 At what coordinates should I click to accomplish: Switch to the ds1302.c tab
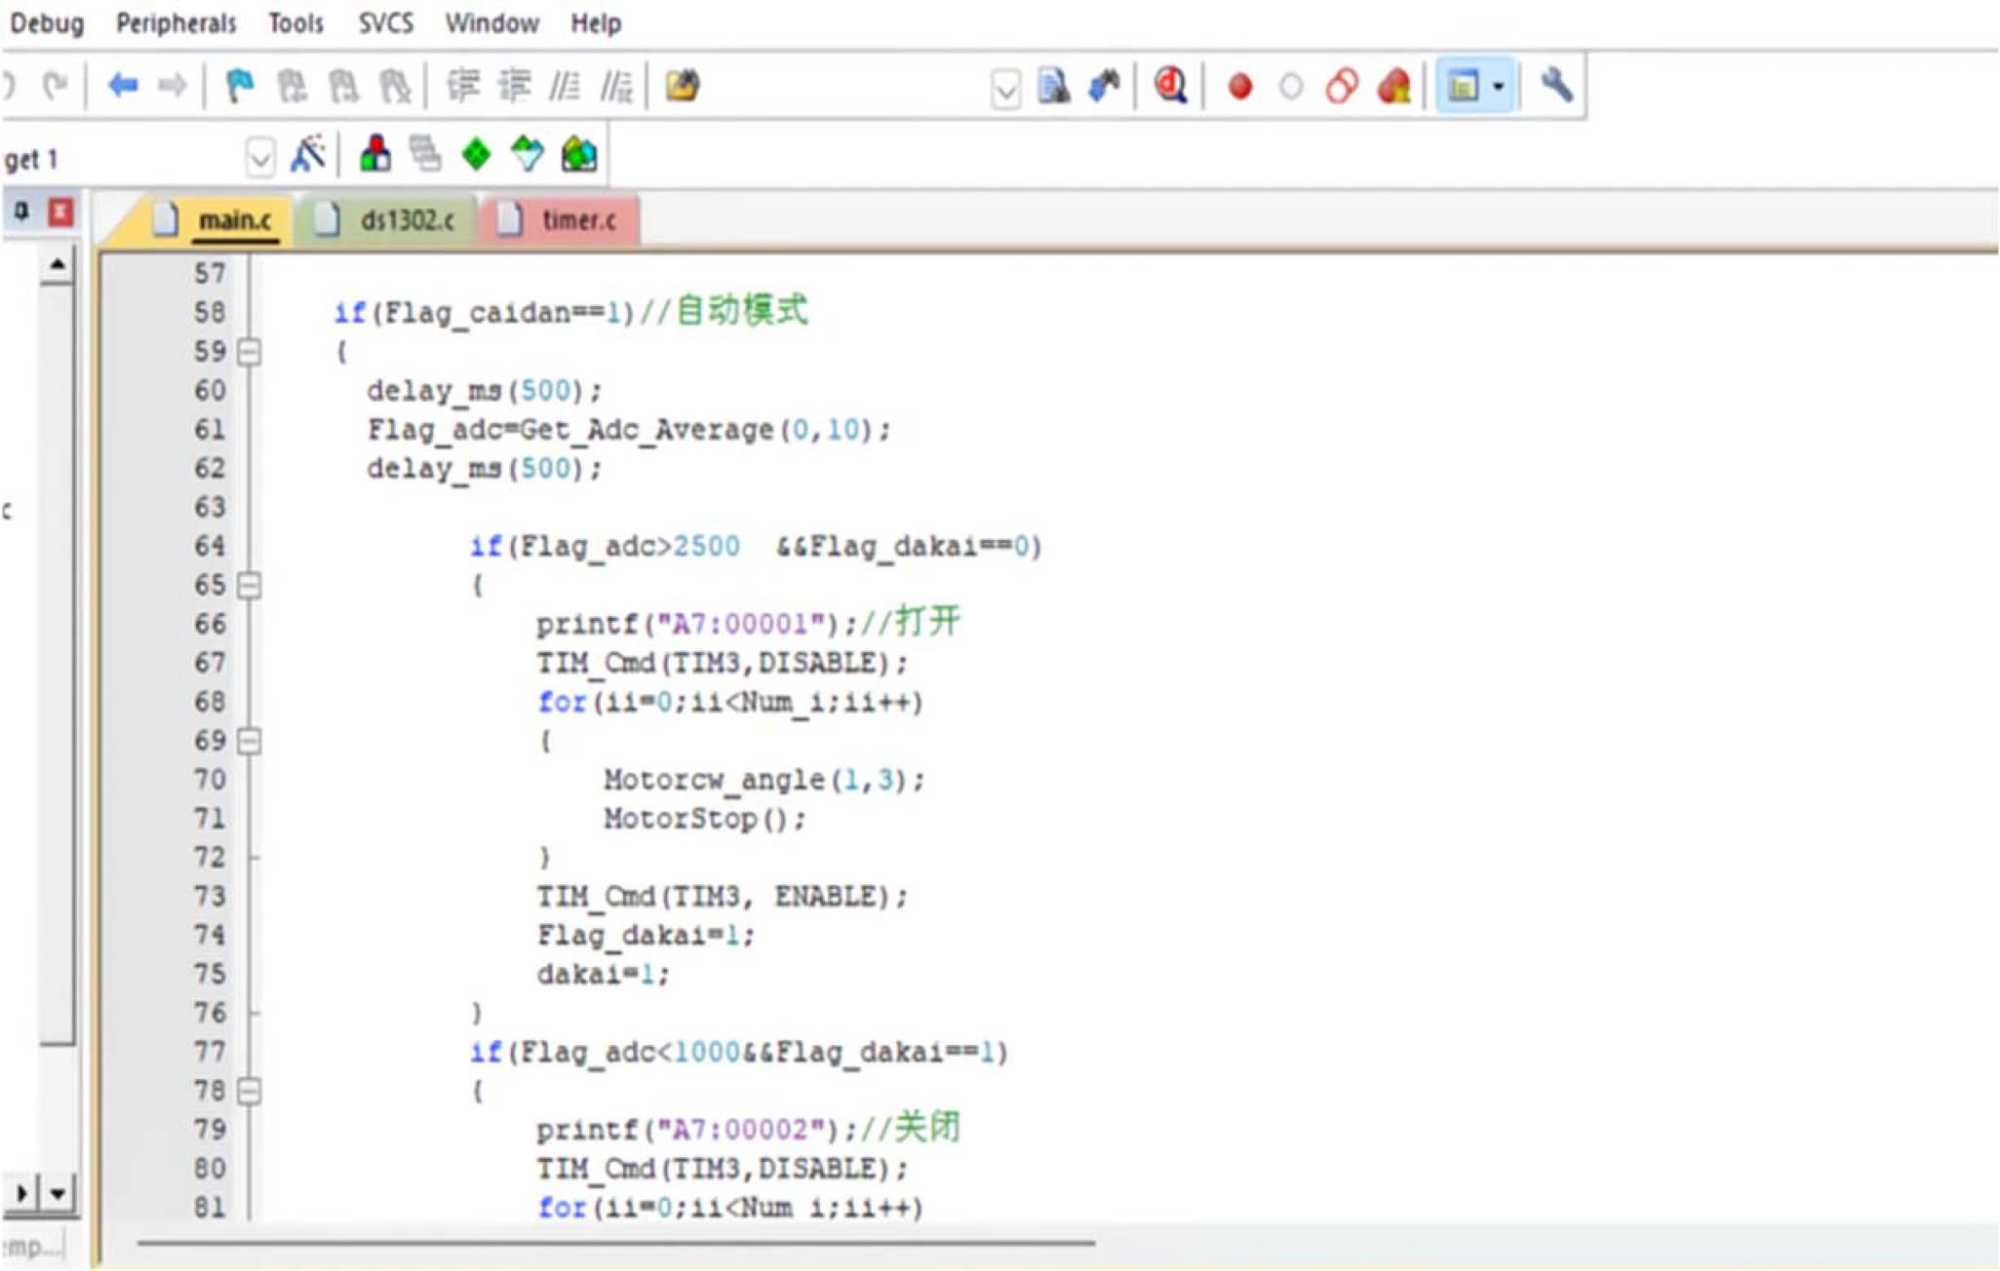pos(406,220)
